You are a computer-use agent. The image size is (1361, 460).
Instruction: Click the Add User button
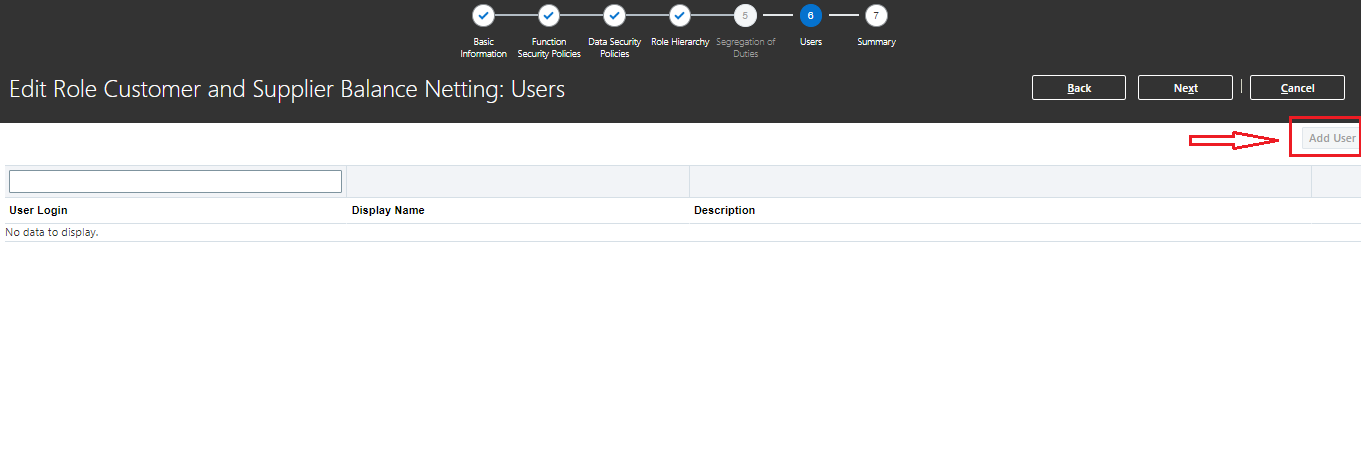coord(1332,138)
